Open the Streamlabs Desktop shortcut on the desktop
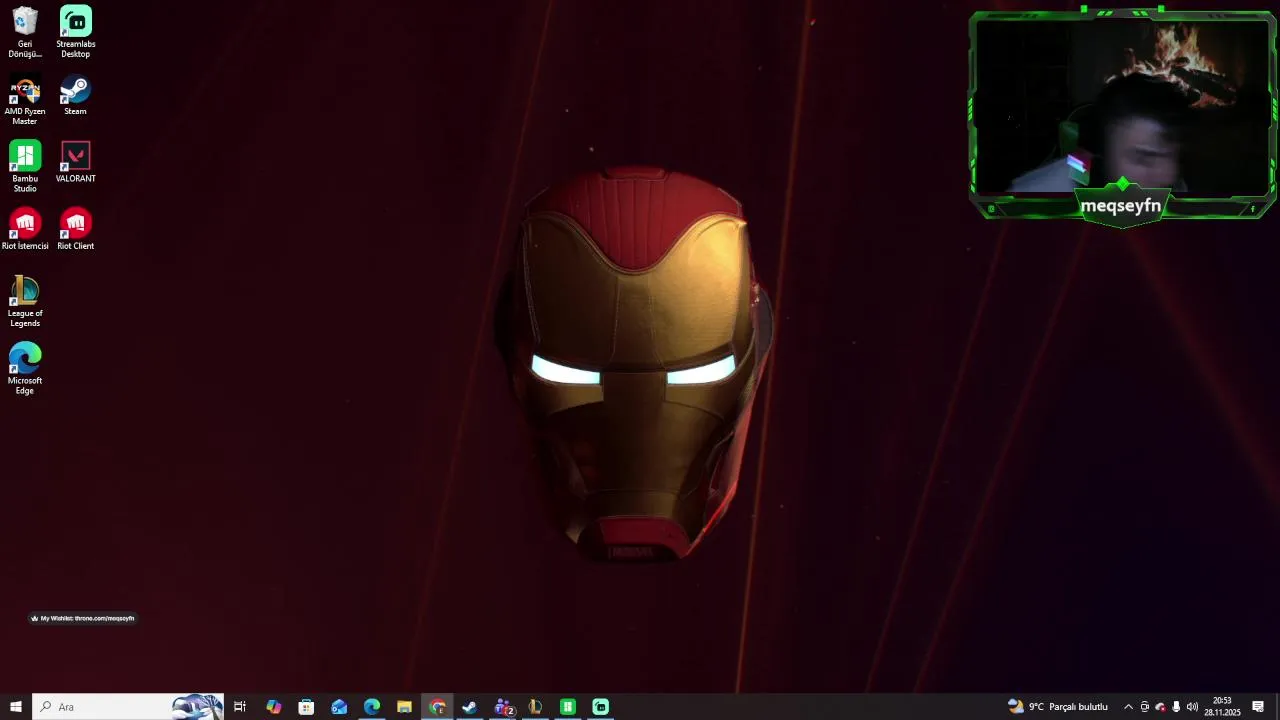 (75, 32)
